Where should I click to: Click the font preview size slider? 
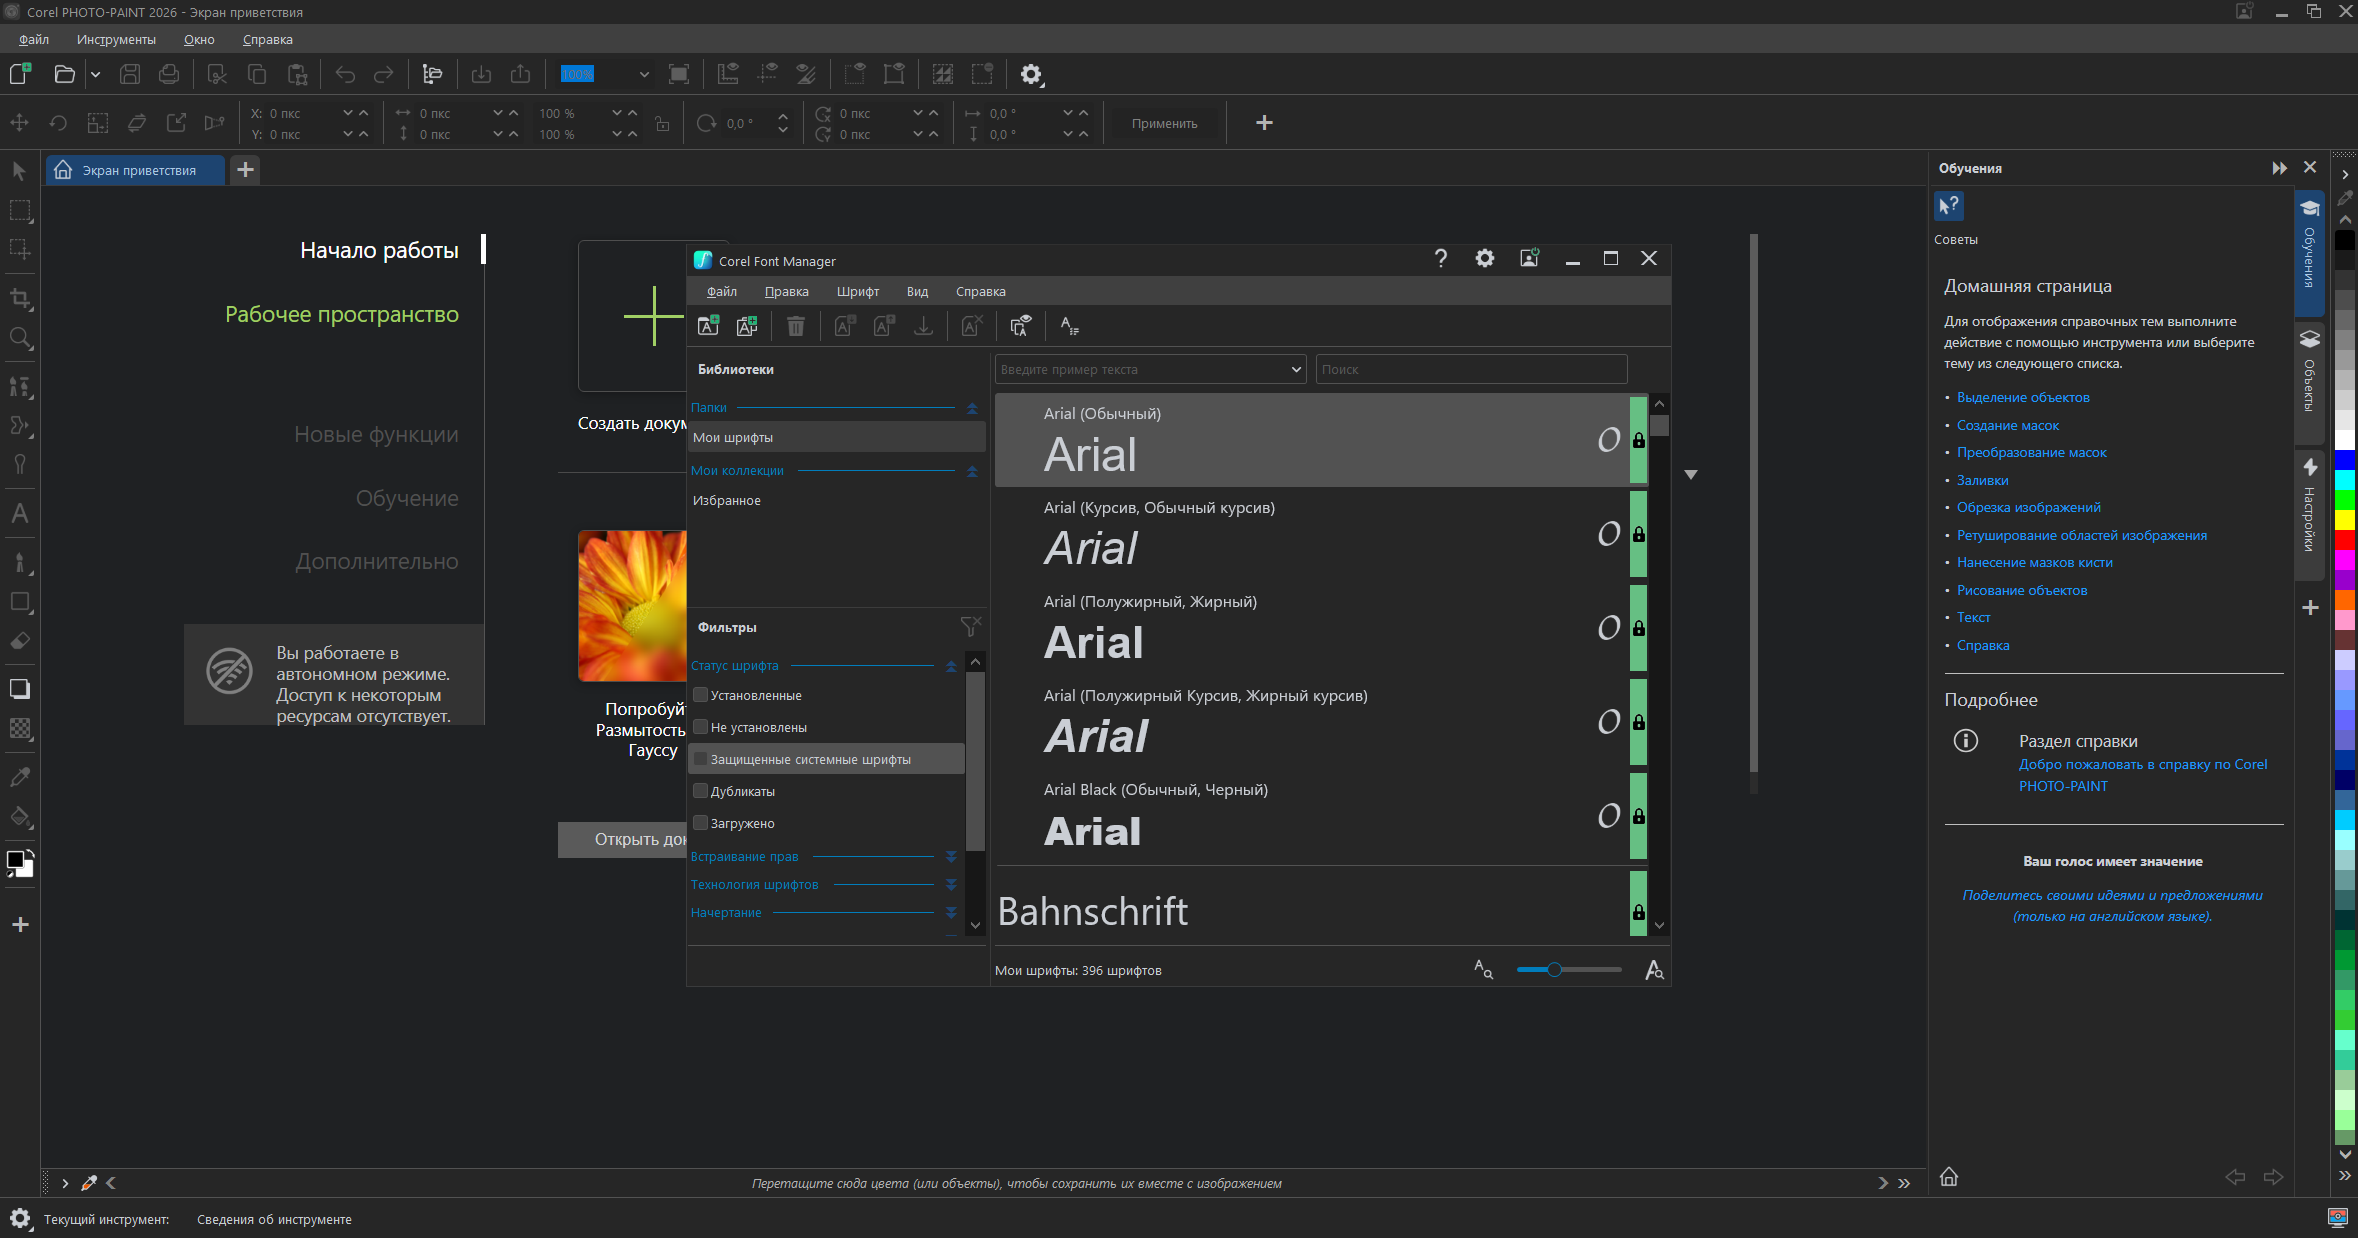click(1568, 969)
